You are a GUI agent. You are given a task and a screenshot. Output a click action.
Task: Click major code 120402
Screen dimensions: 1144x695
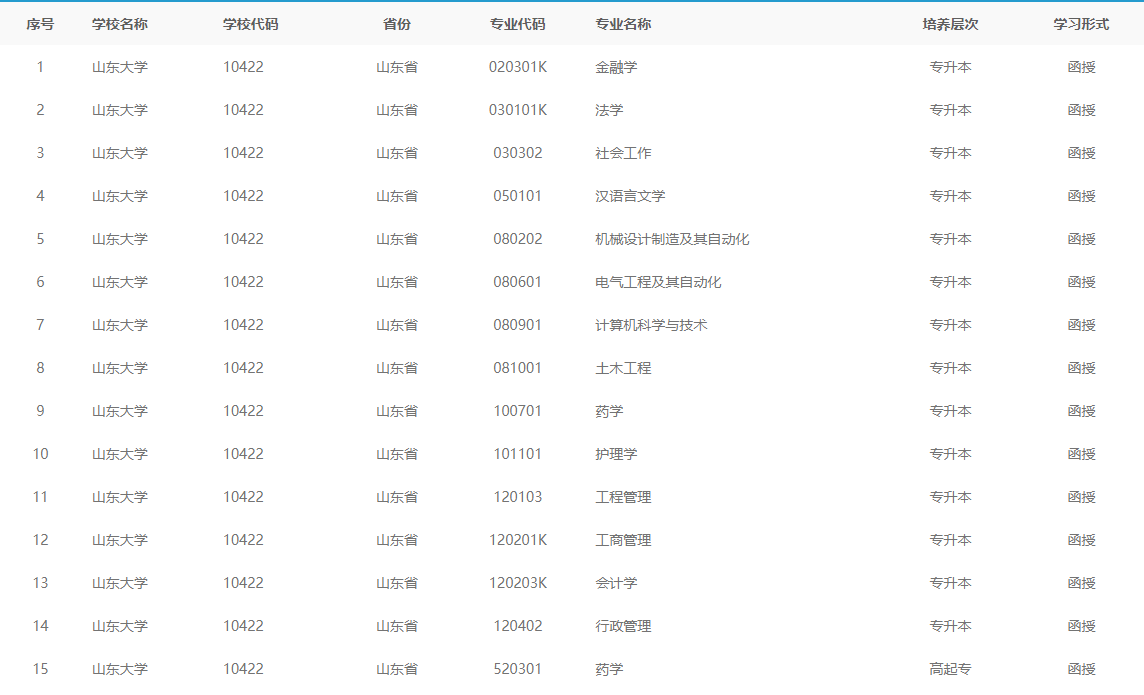(x=517, y=626)
